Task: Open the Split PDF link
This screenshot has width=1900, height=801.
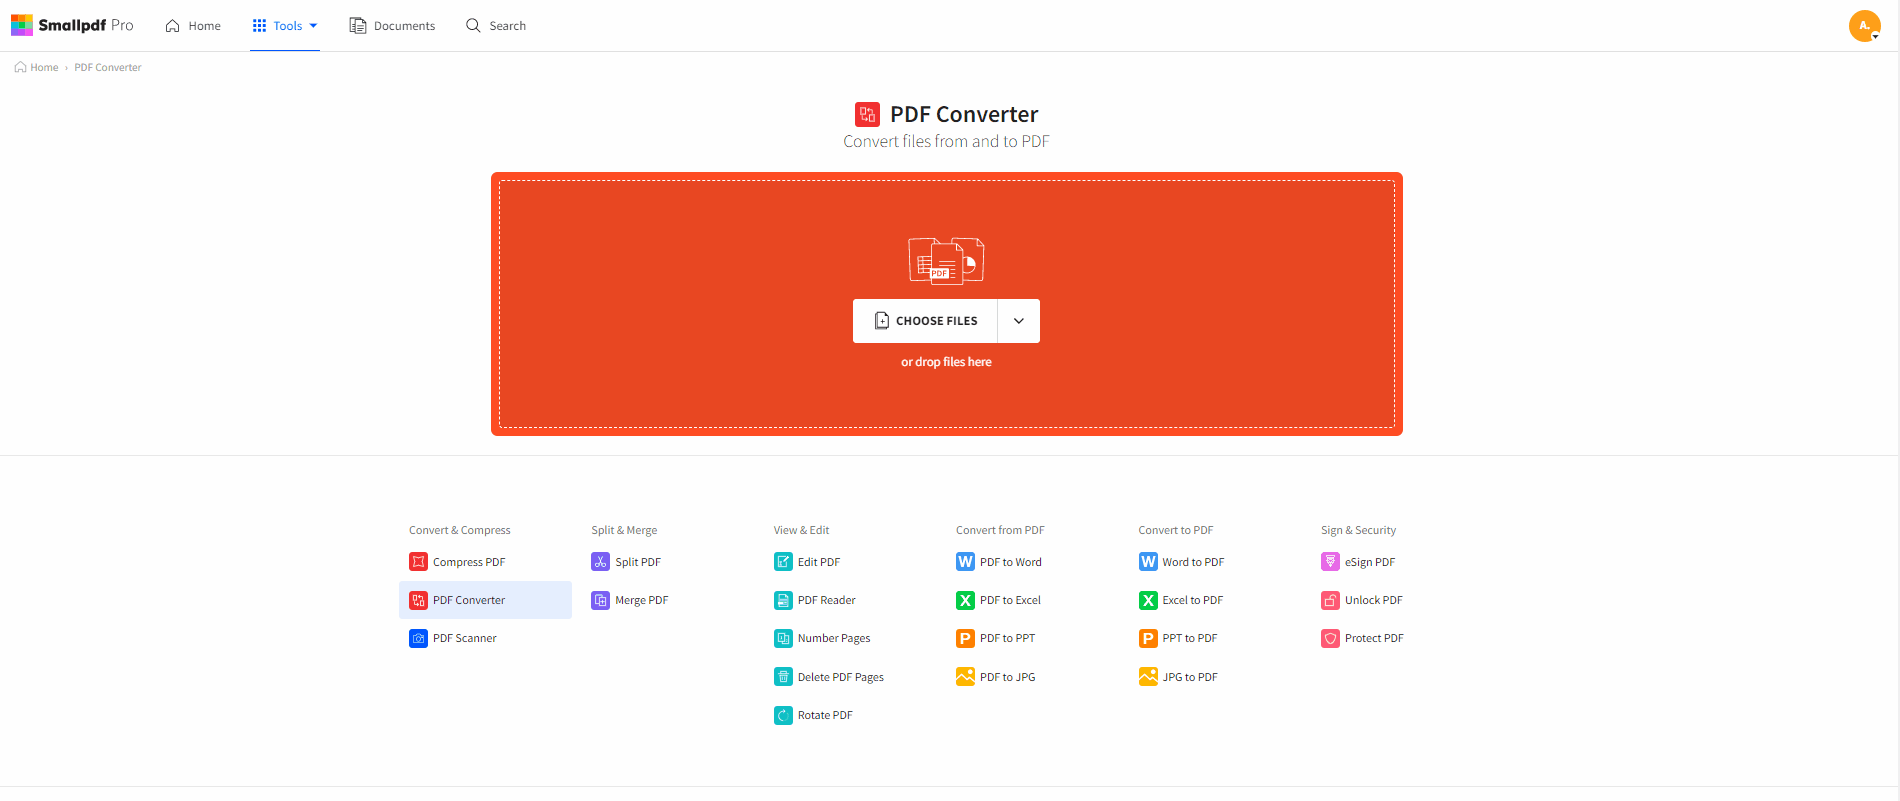Action: pos(638,562)
